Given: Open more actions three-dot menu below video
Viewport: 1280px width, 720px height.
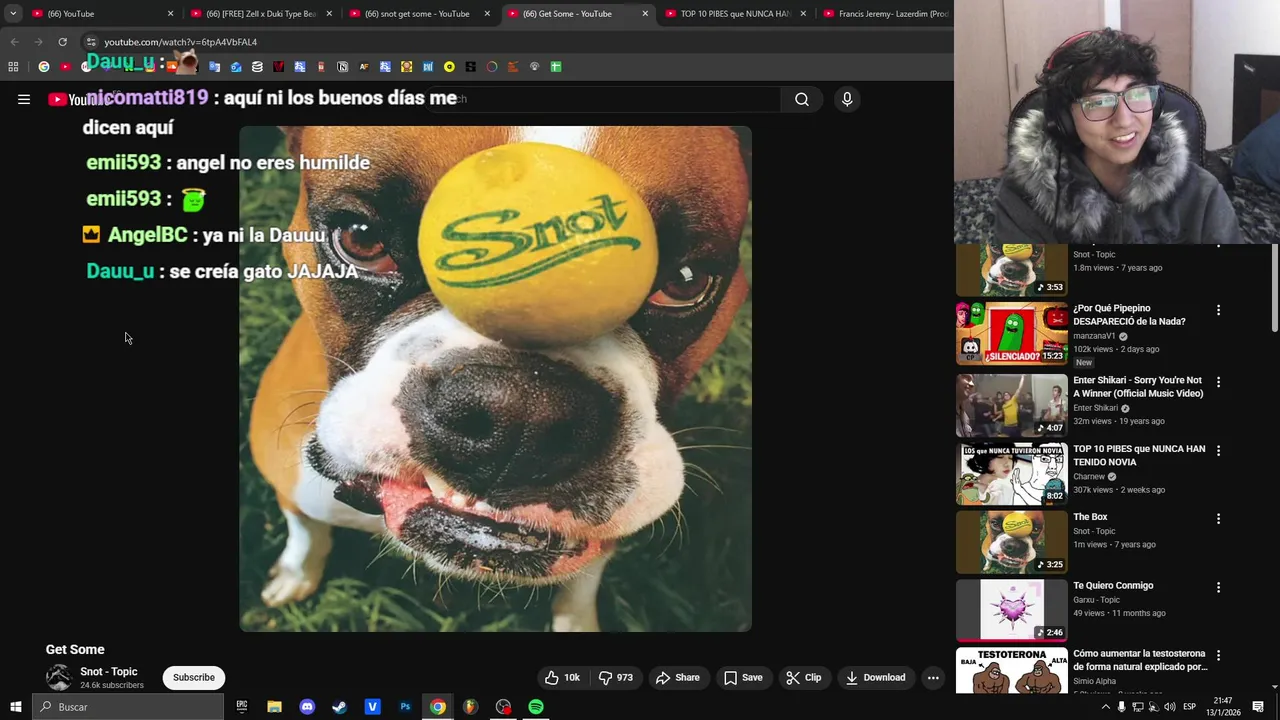Looking at the screenshot, I should (933, 677).
